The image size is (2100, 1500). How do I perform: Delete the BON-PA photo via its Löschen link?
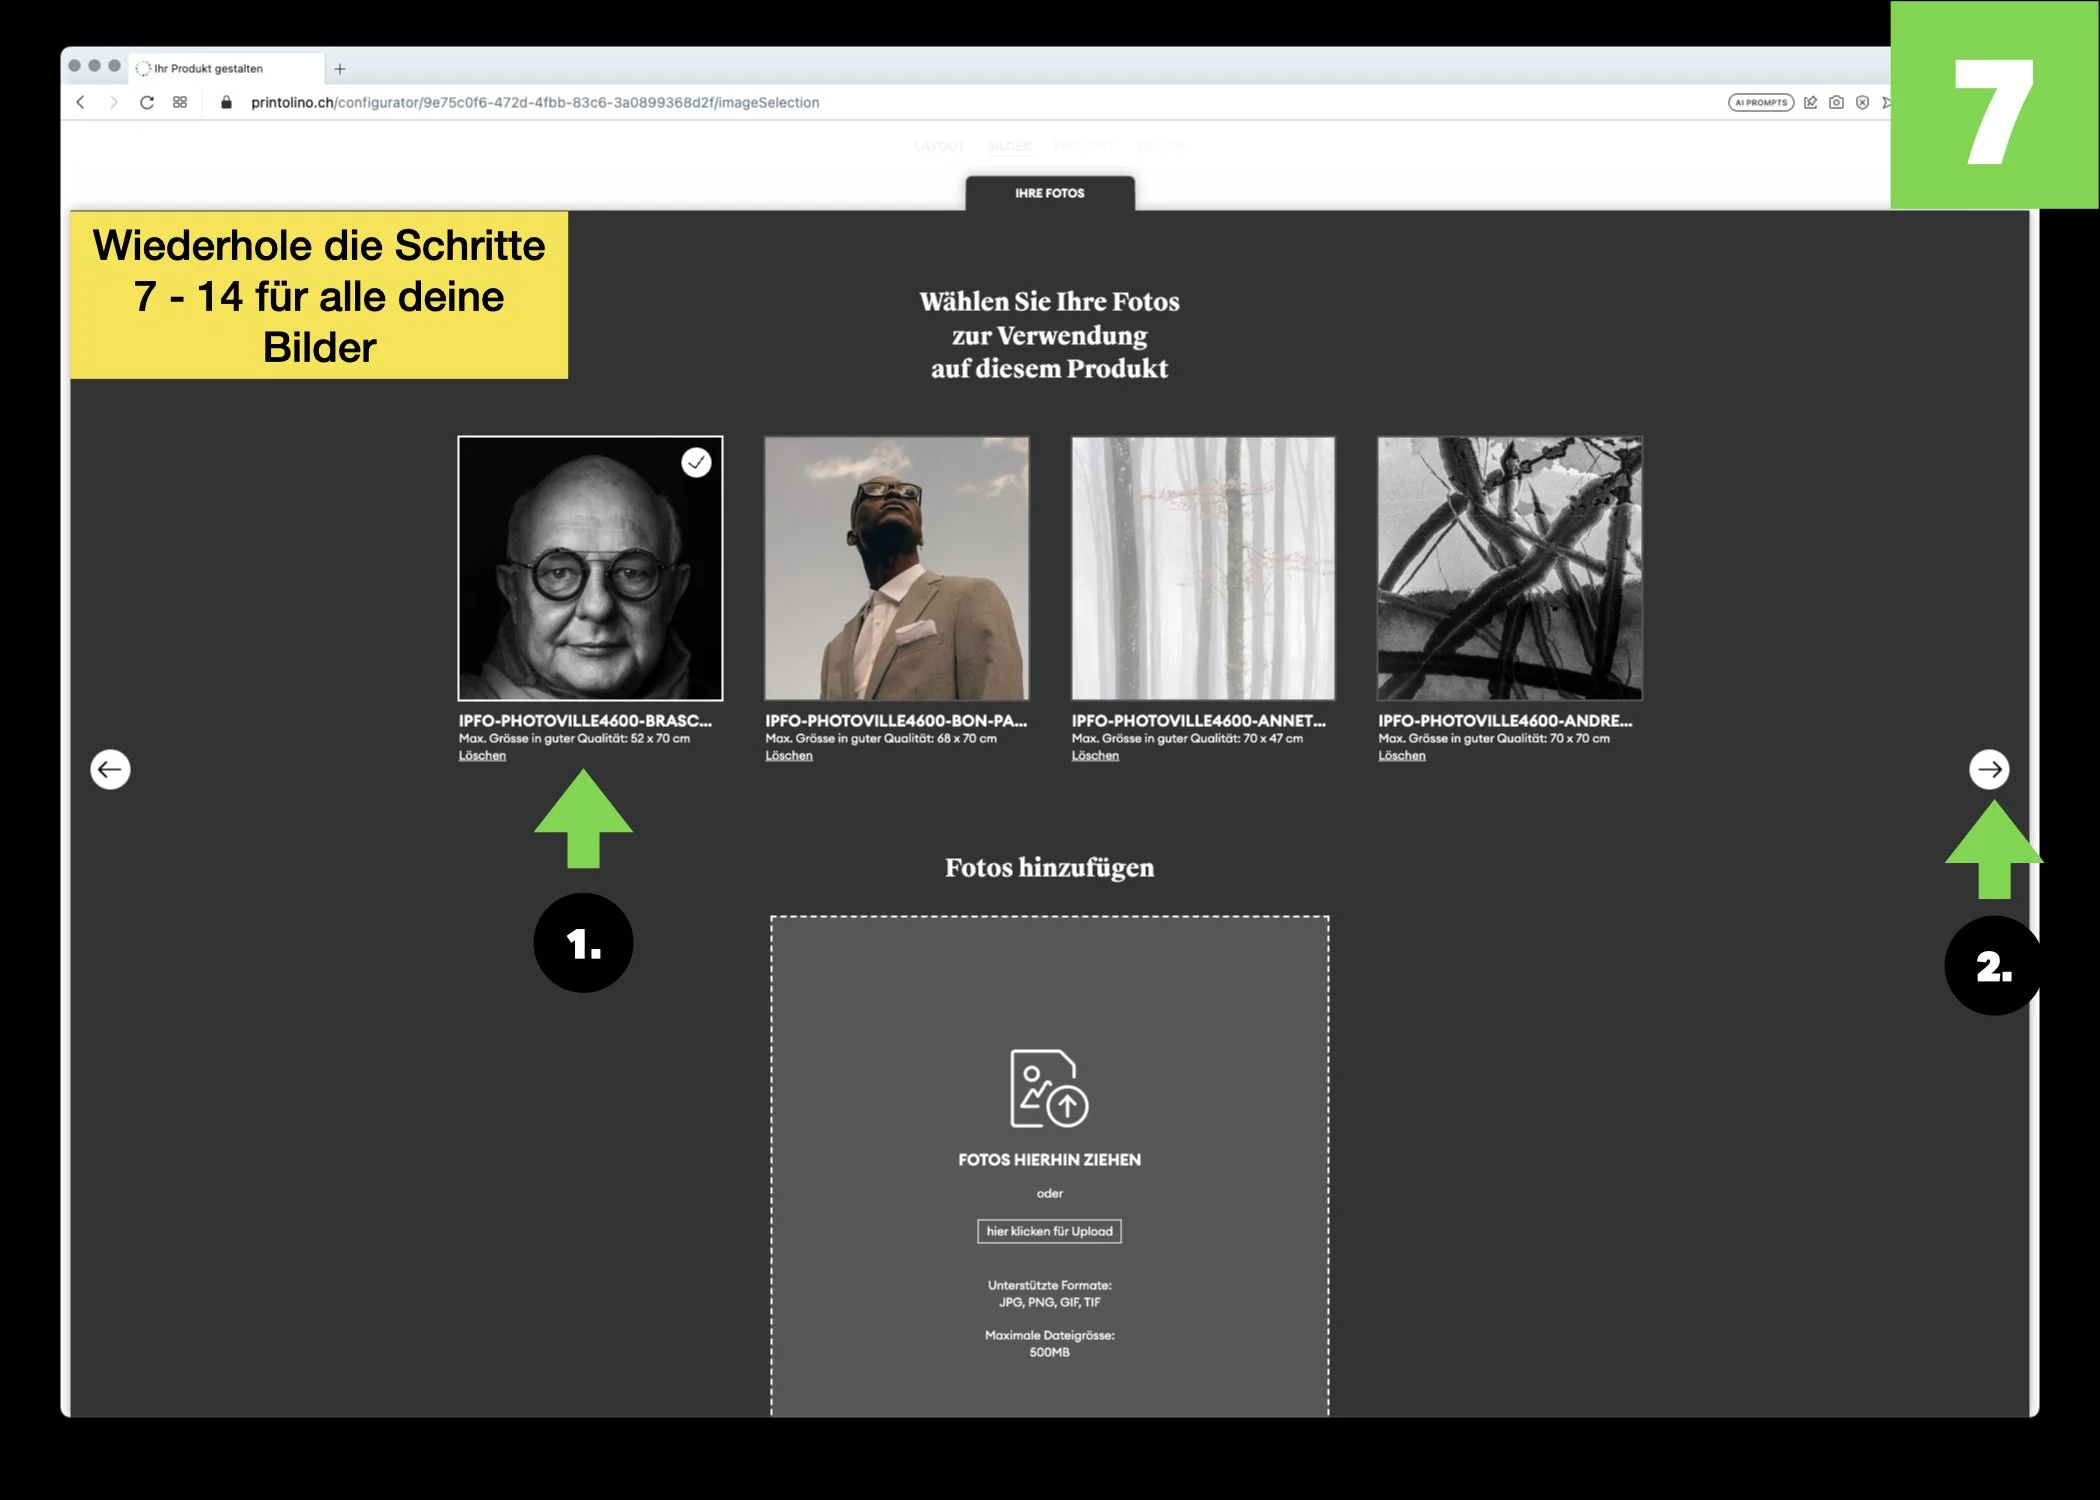pyautogui.click(x=789, y=756)
